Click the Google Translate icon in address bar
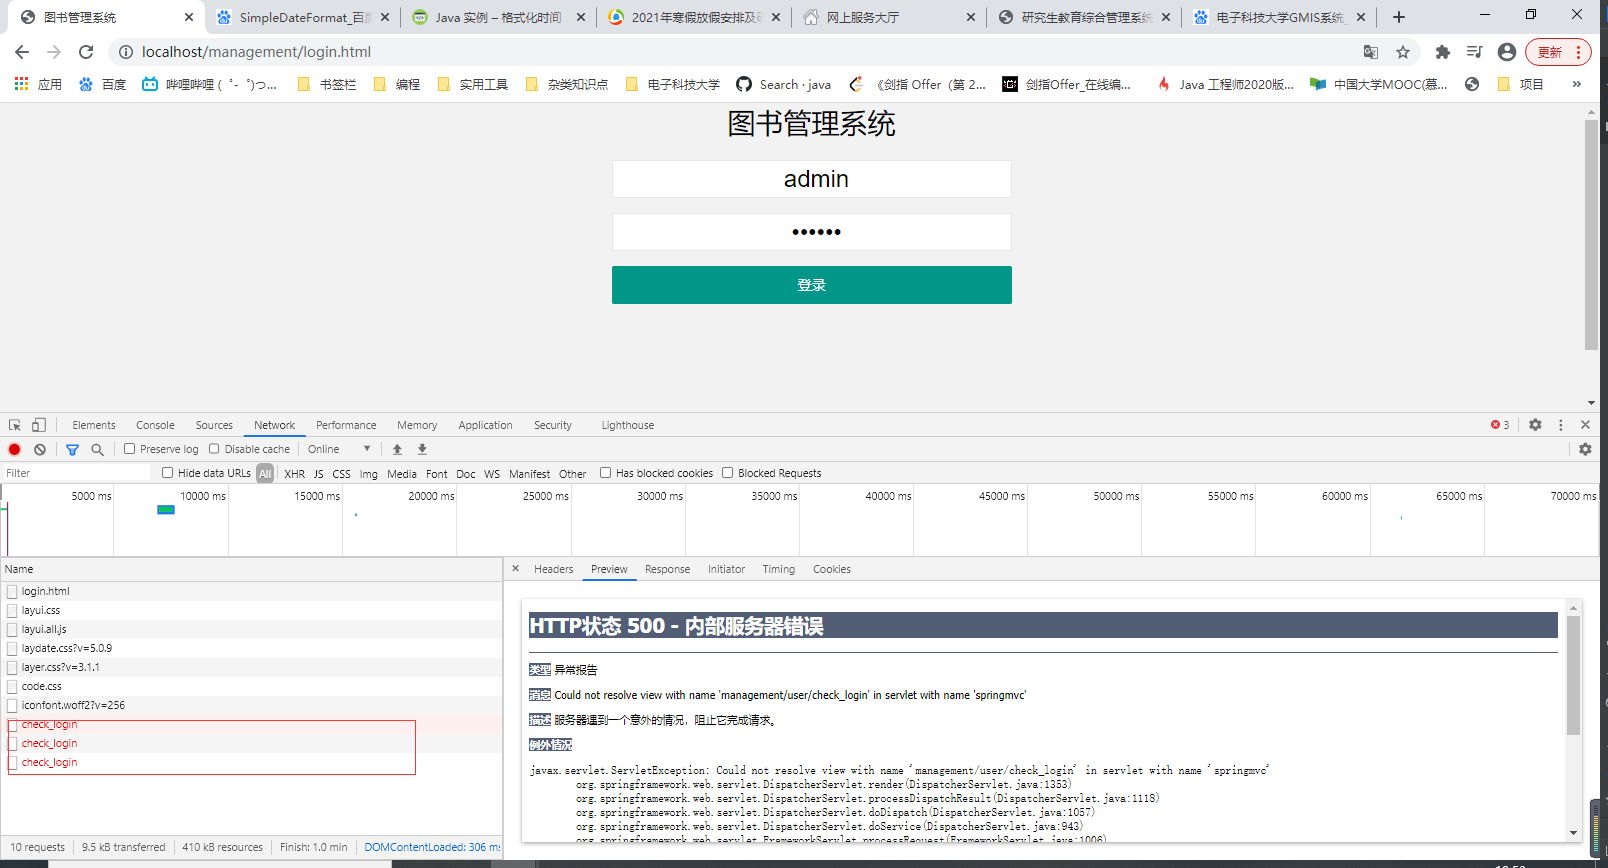This screenshot has width=1608, height=868. [1371, 52]
